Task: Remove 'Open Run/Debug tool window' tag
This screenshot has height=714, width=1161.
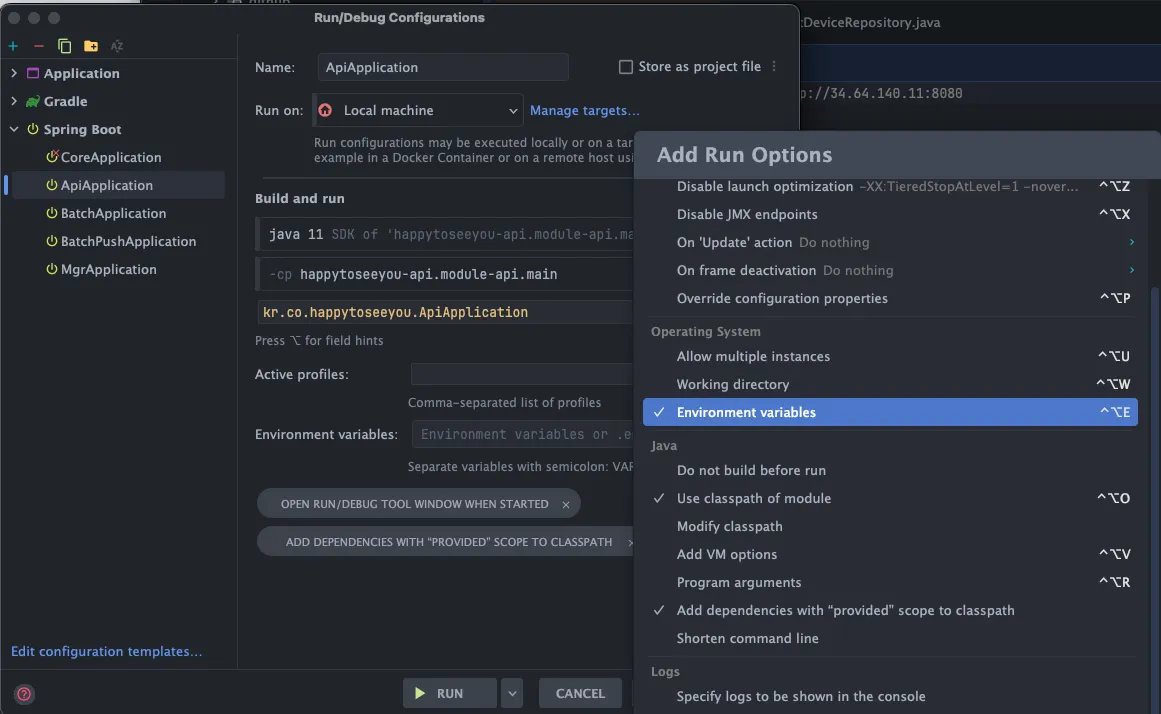Action: (566, 504)
